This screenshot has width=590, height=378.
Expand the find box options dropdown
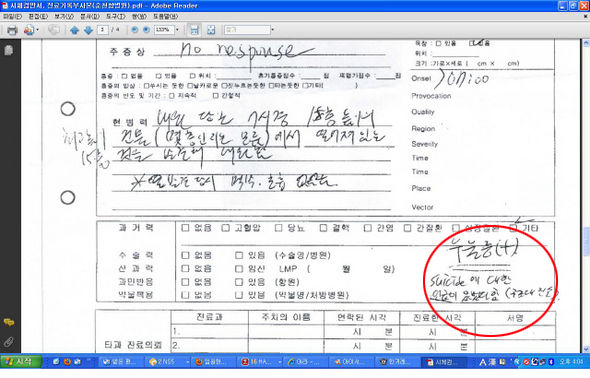click(x=273, y=30)
